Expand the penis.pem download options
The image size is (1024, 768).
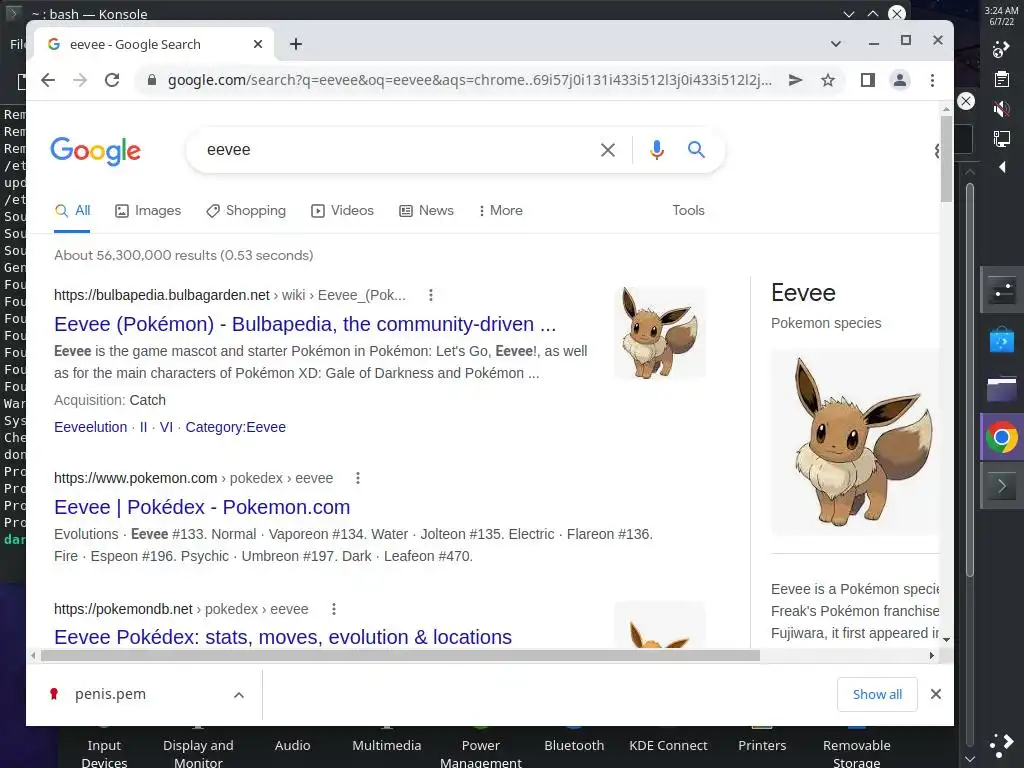[x=239, y=695]
